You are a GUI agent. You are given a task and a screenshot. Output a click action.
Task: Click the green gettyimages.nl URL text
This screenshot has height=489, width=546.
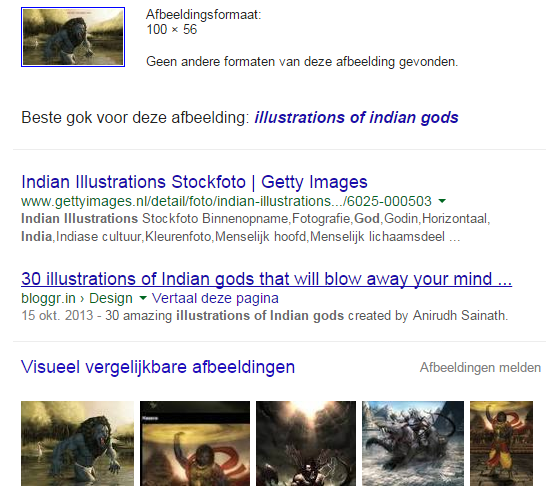pyautogui.click(x=226, y=201)
